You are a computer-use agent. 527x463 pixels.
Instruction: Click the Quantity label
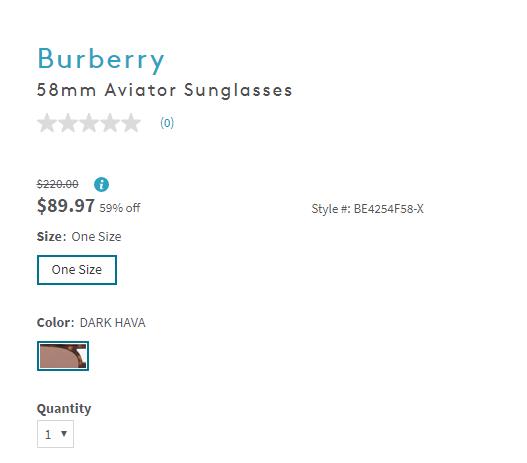64,409
